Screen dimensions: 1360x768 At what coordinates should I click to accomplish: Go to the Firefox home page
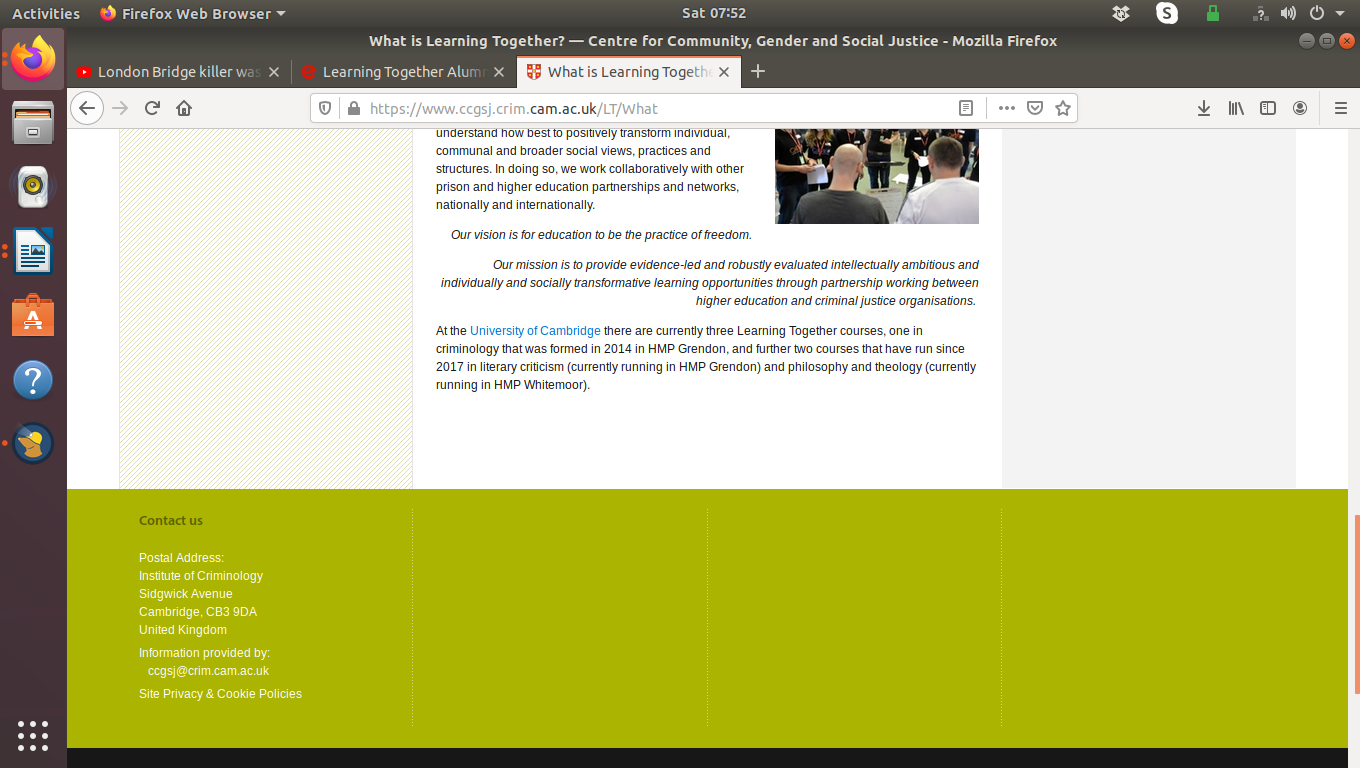pyautogui.click(x=184, y=108)
